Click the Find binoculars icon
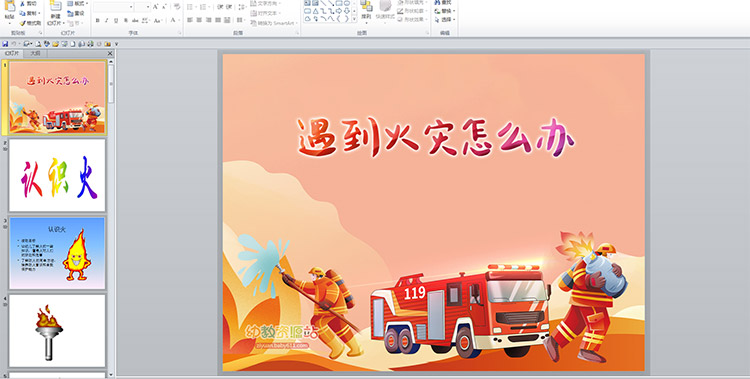 coord(437,2)
